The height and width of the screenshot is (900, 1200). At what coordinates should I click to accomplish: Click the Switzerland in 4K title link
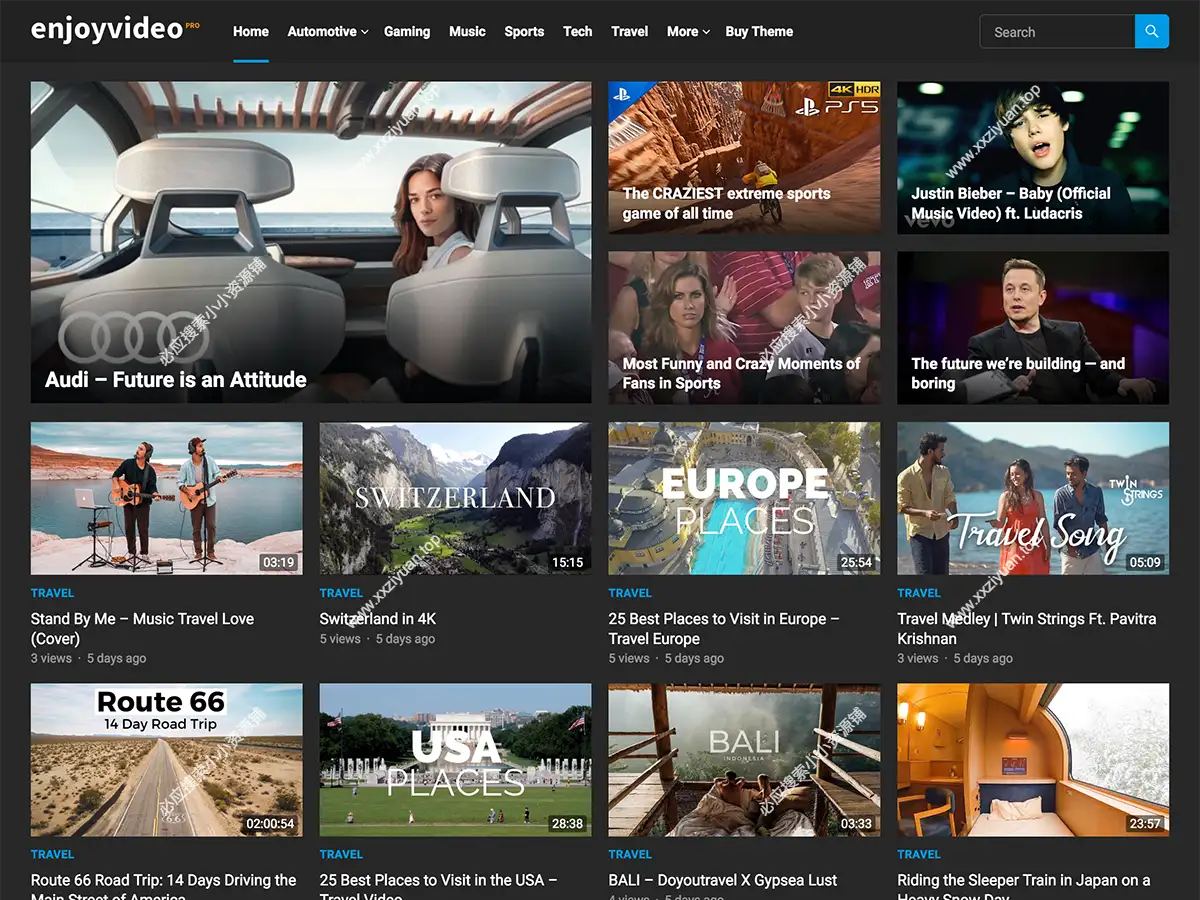tap(378, 619)
